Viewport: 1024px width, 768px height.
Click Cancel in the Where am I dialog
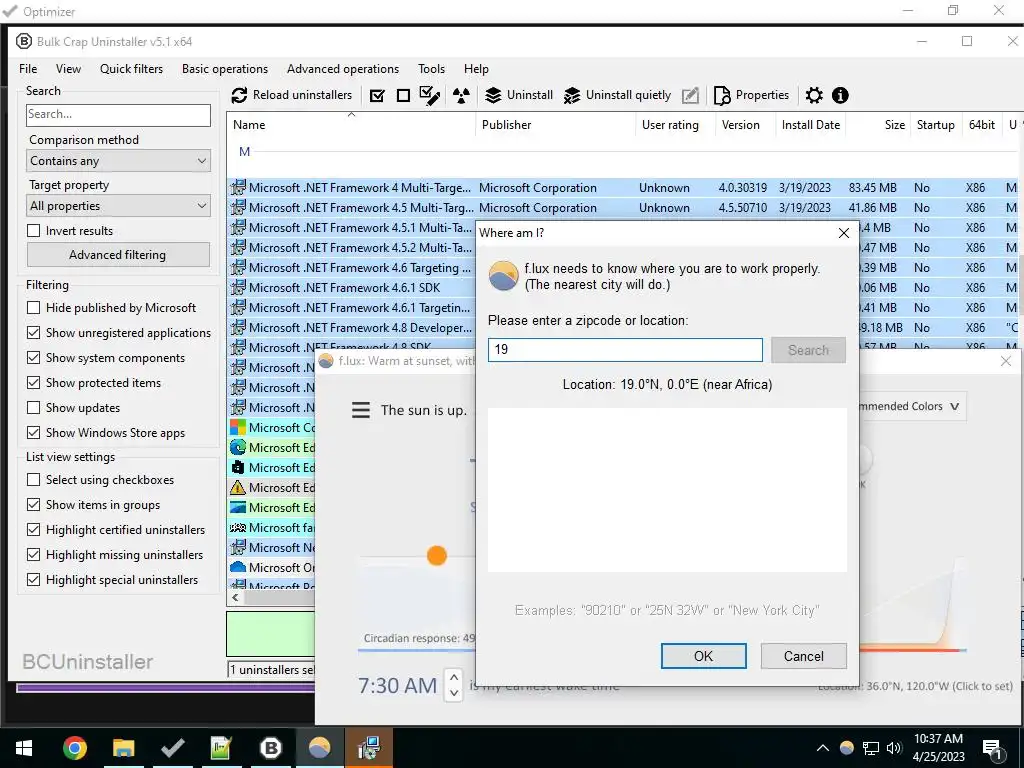point(803,656)
